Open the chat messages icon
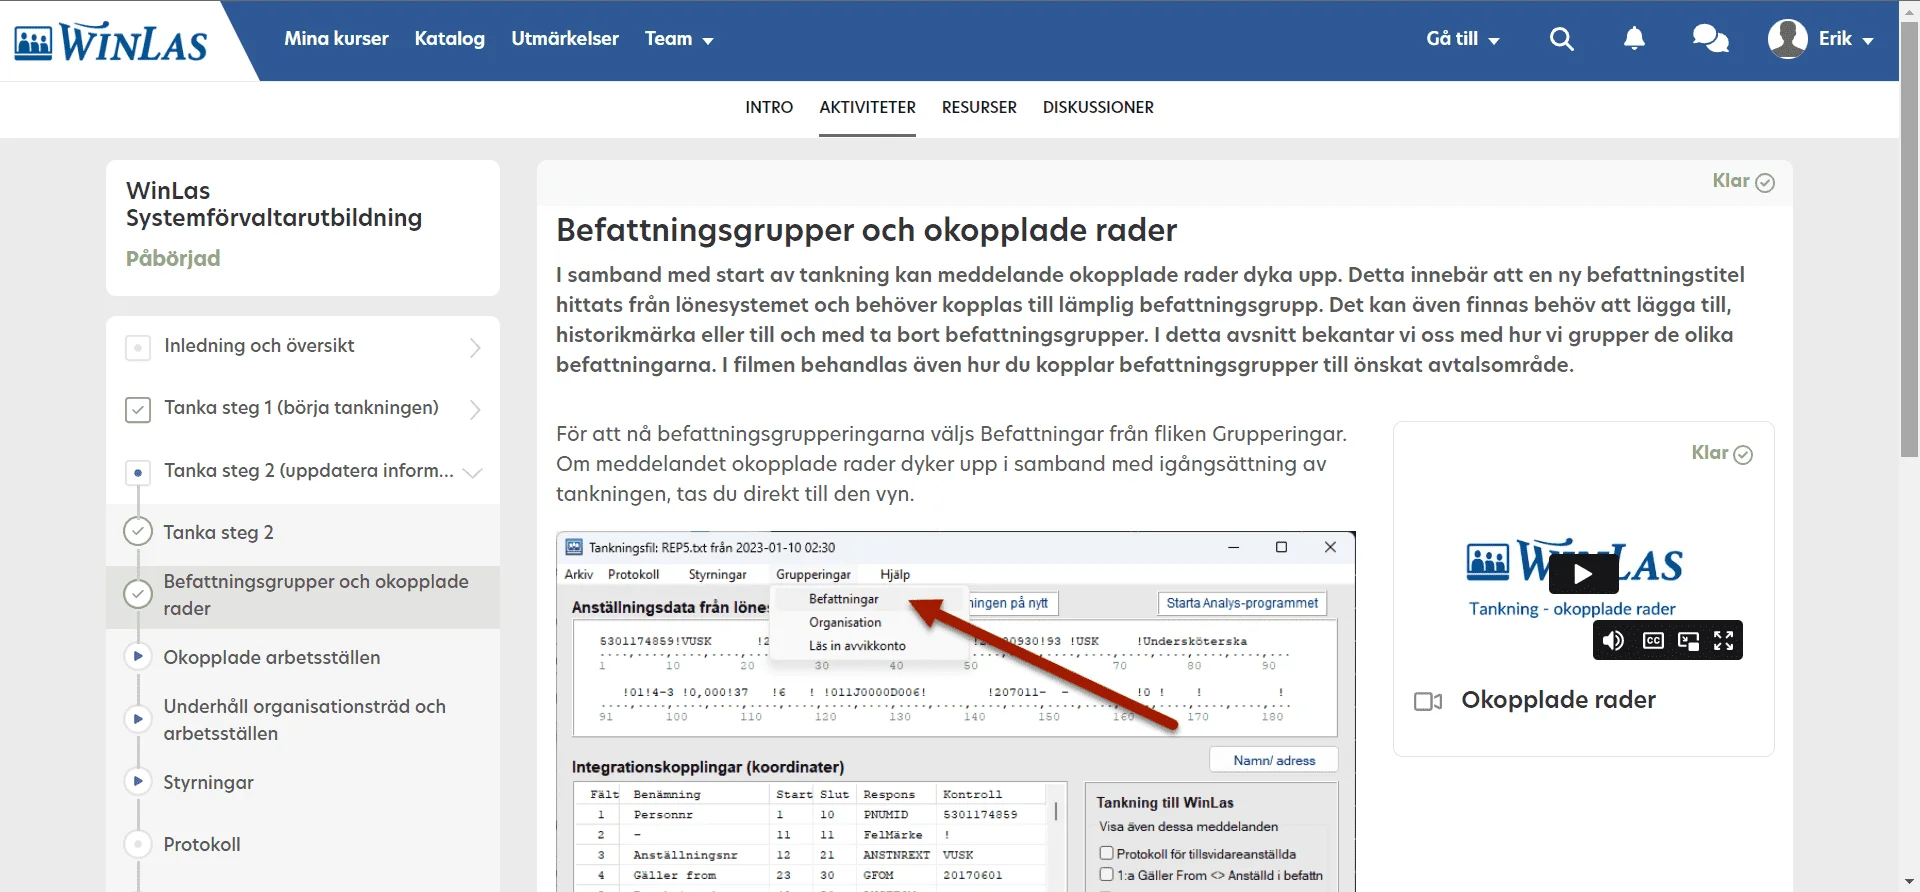 [1710, 39]
